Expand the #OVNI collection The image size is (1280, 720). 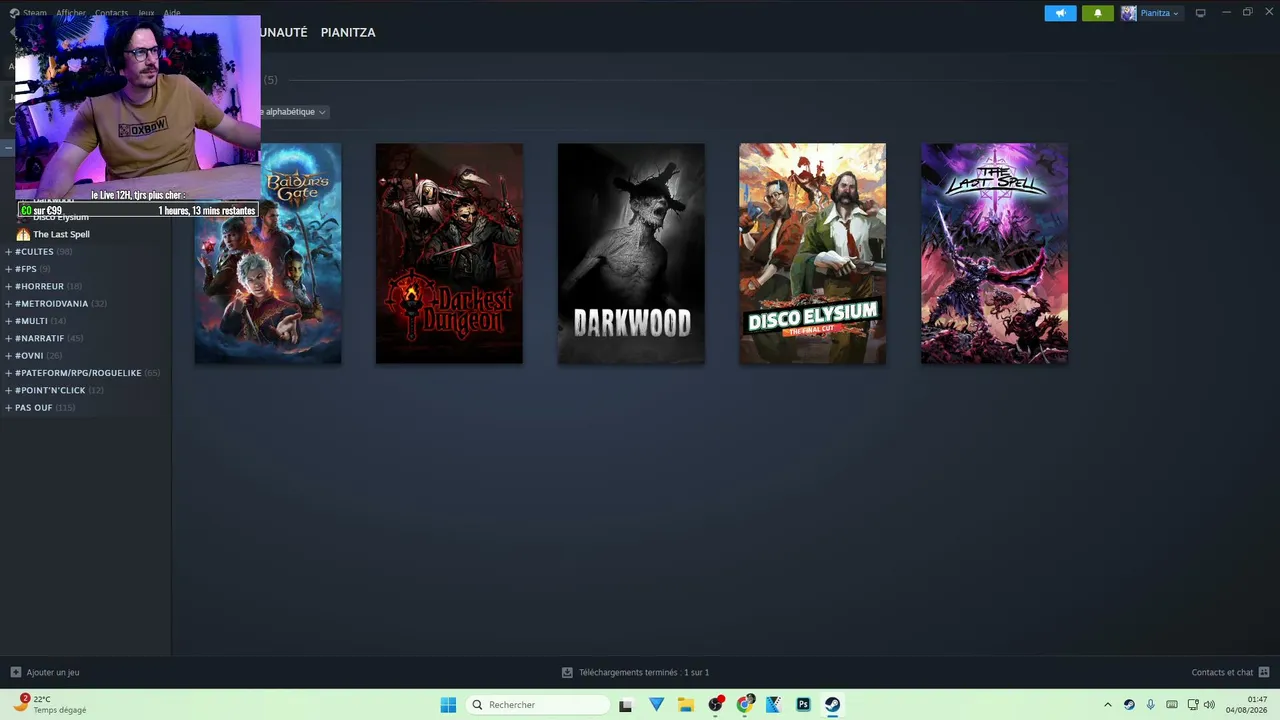click(x=8, y=356)
